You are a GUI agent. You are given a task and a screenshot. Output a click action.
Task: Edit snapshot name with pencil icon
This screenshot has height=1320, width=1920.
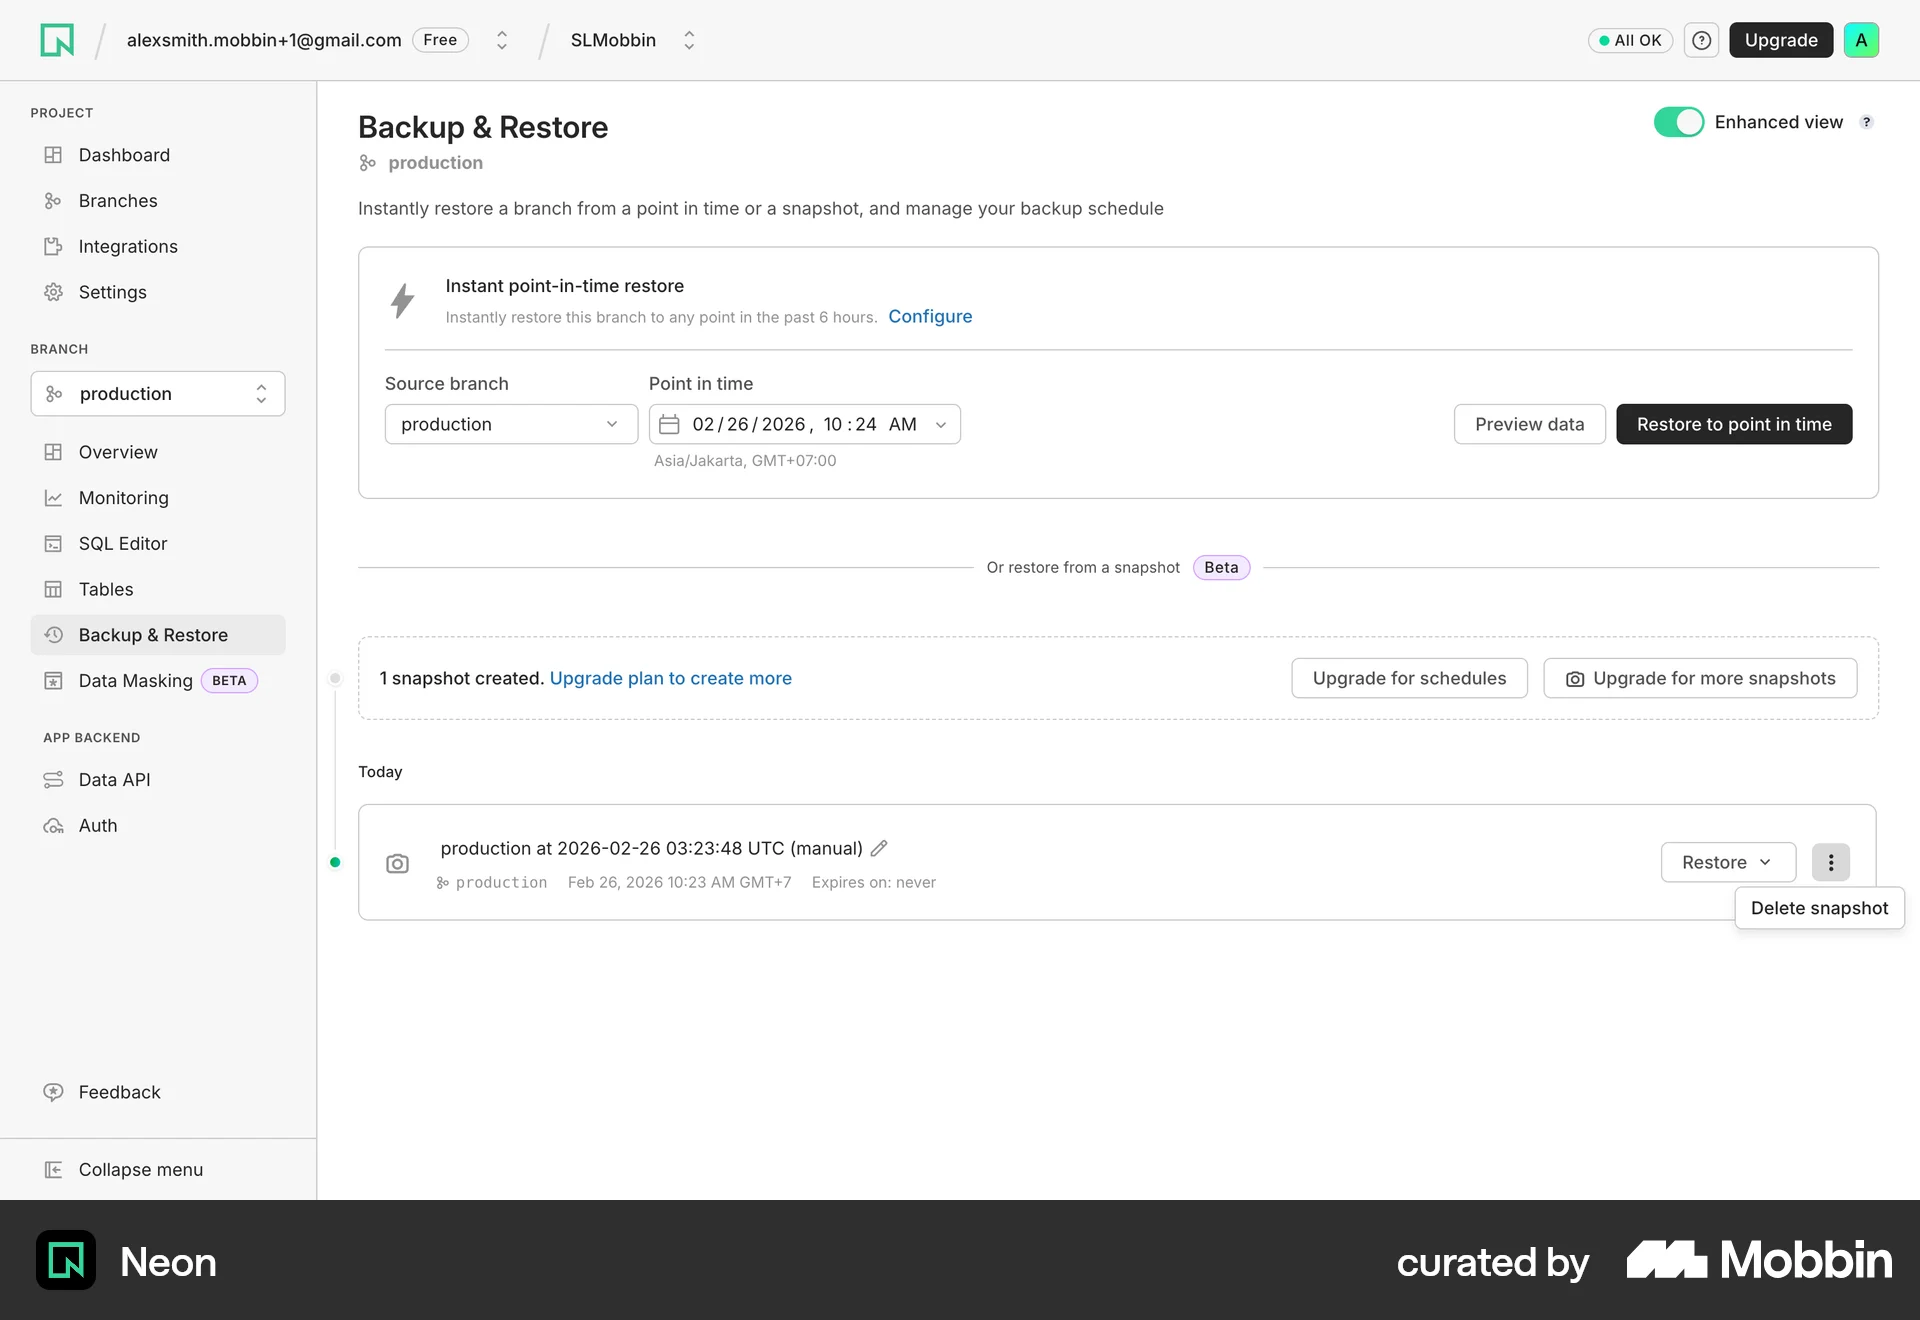pos(879,848)
